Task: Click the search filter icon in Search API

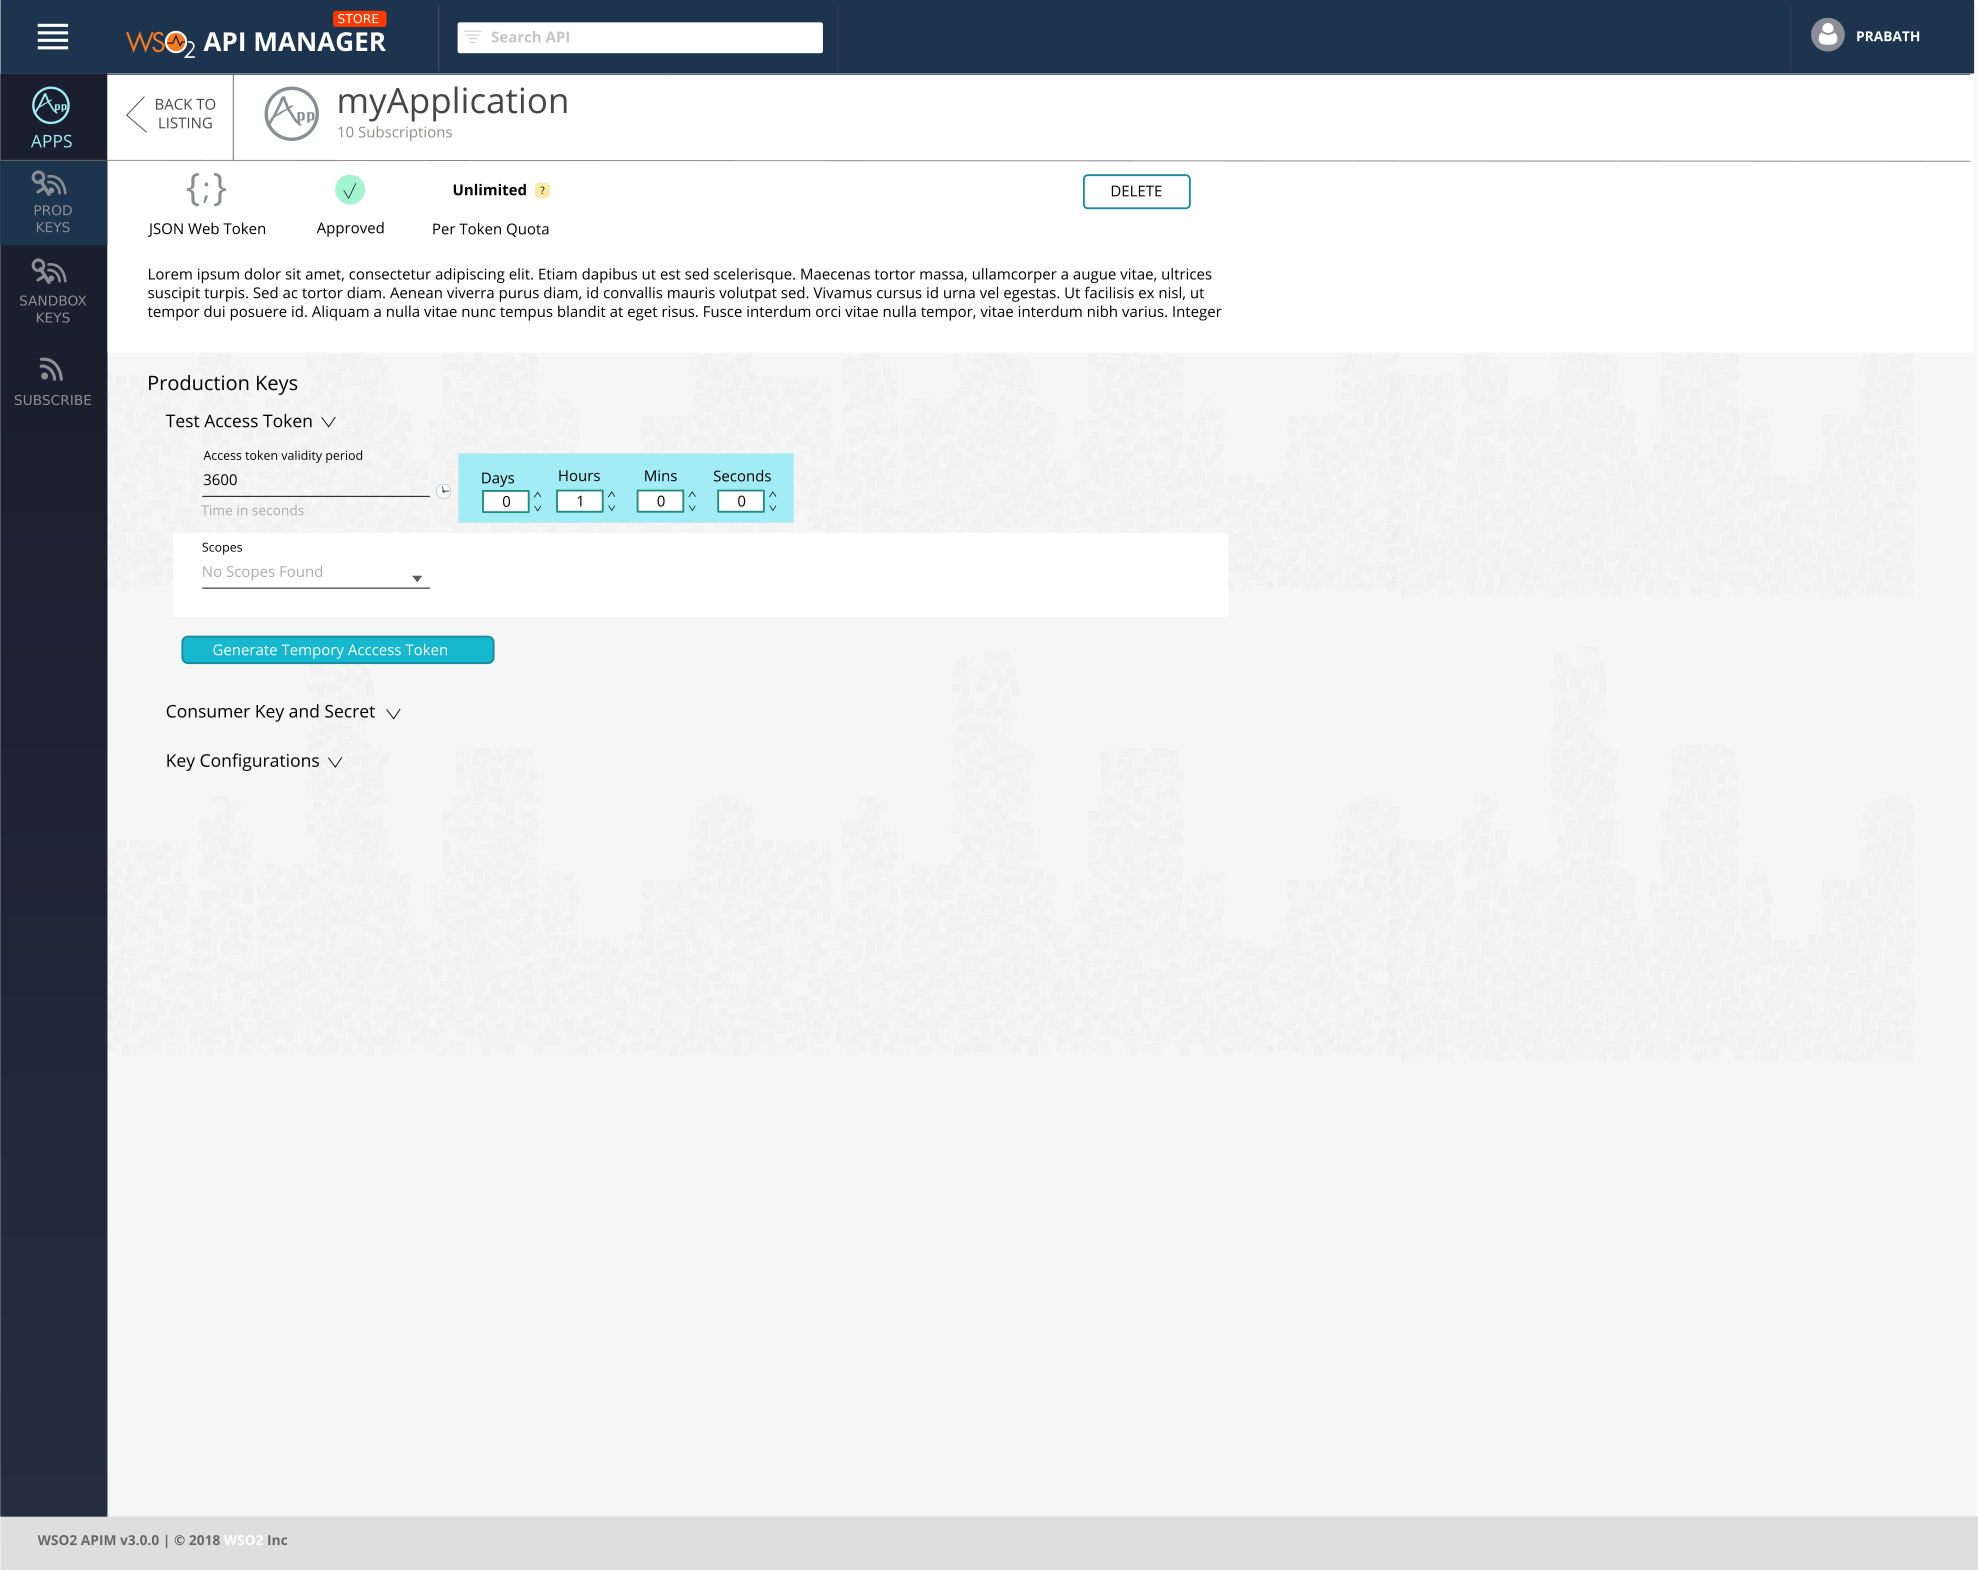Action: pyautogui.click(x=473, y=37)
